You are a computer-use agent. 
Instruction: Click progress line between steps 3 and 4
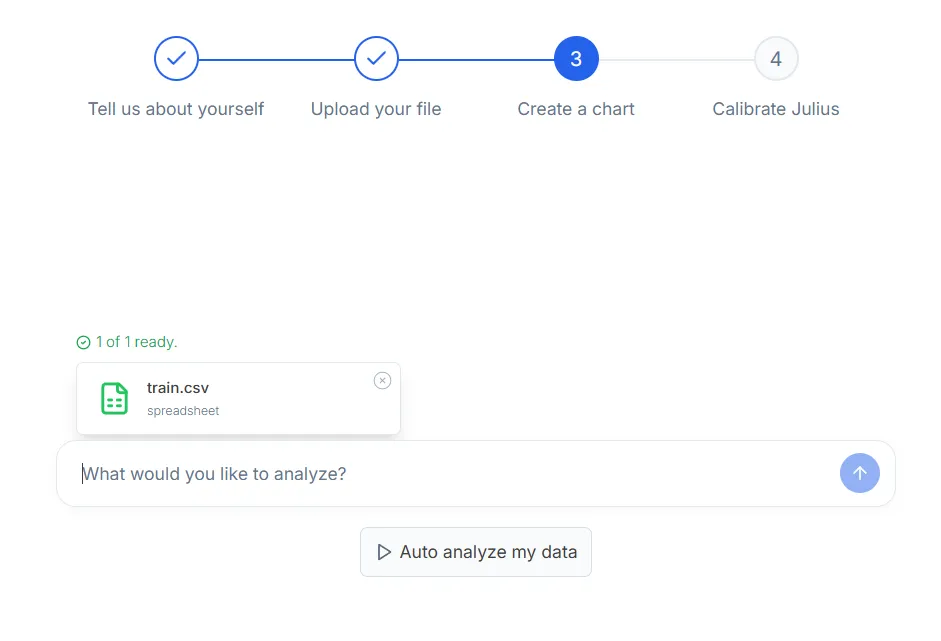(x=676, y=59)
